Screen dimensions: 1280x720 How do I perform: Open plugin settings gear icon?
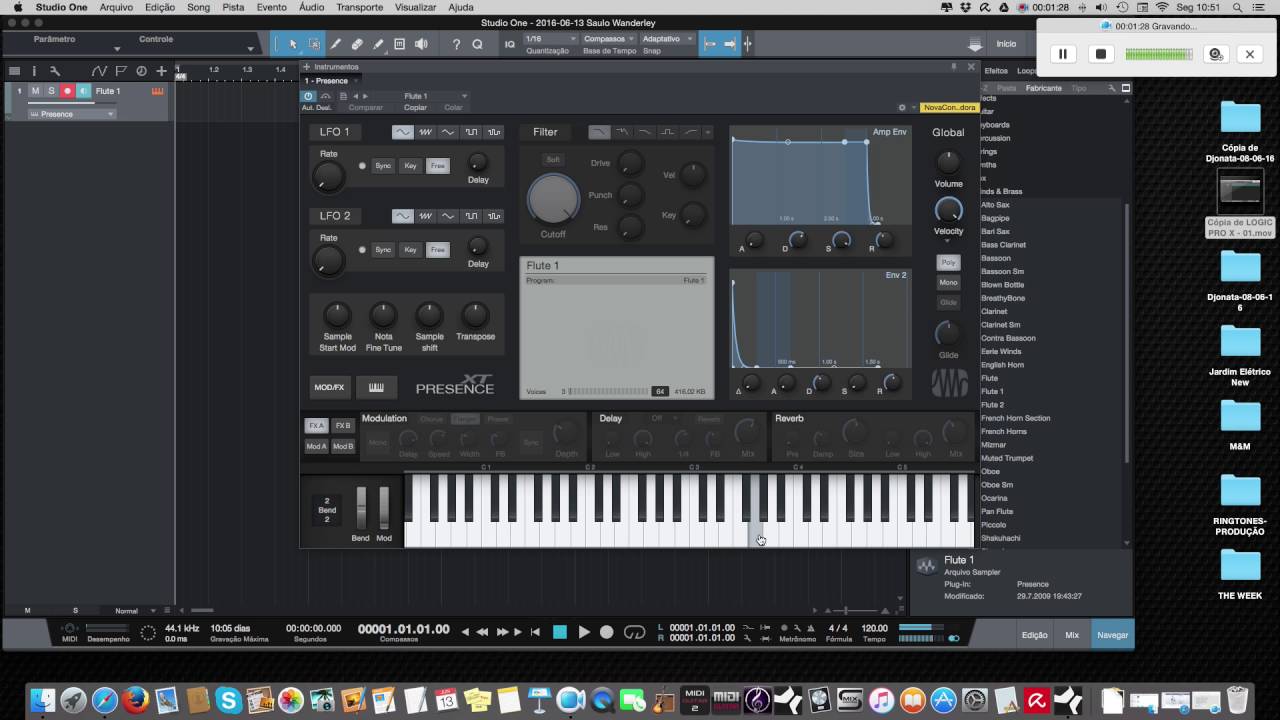click(x=902, y=108)
